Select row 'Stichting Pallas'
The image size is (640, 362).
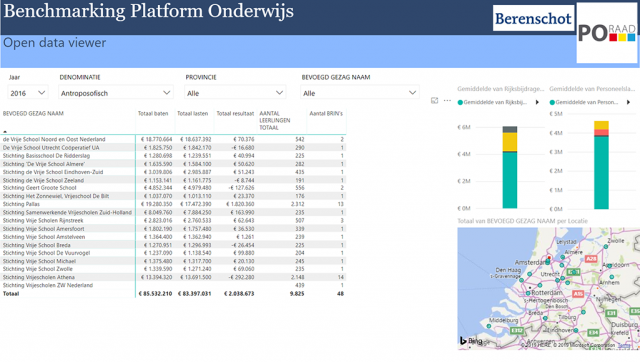(x=173, y=204)
